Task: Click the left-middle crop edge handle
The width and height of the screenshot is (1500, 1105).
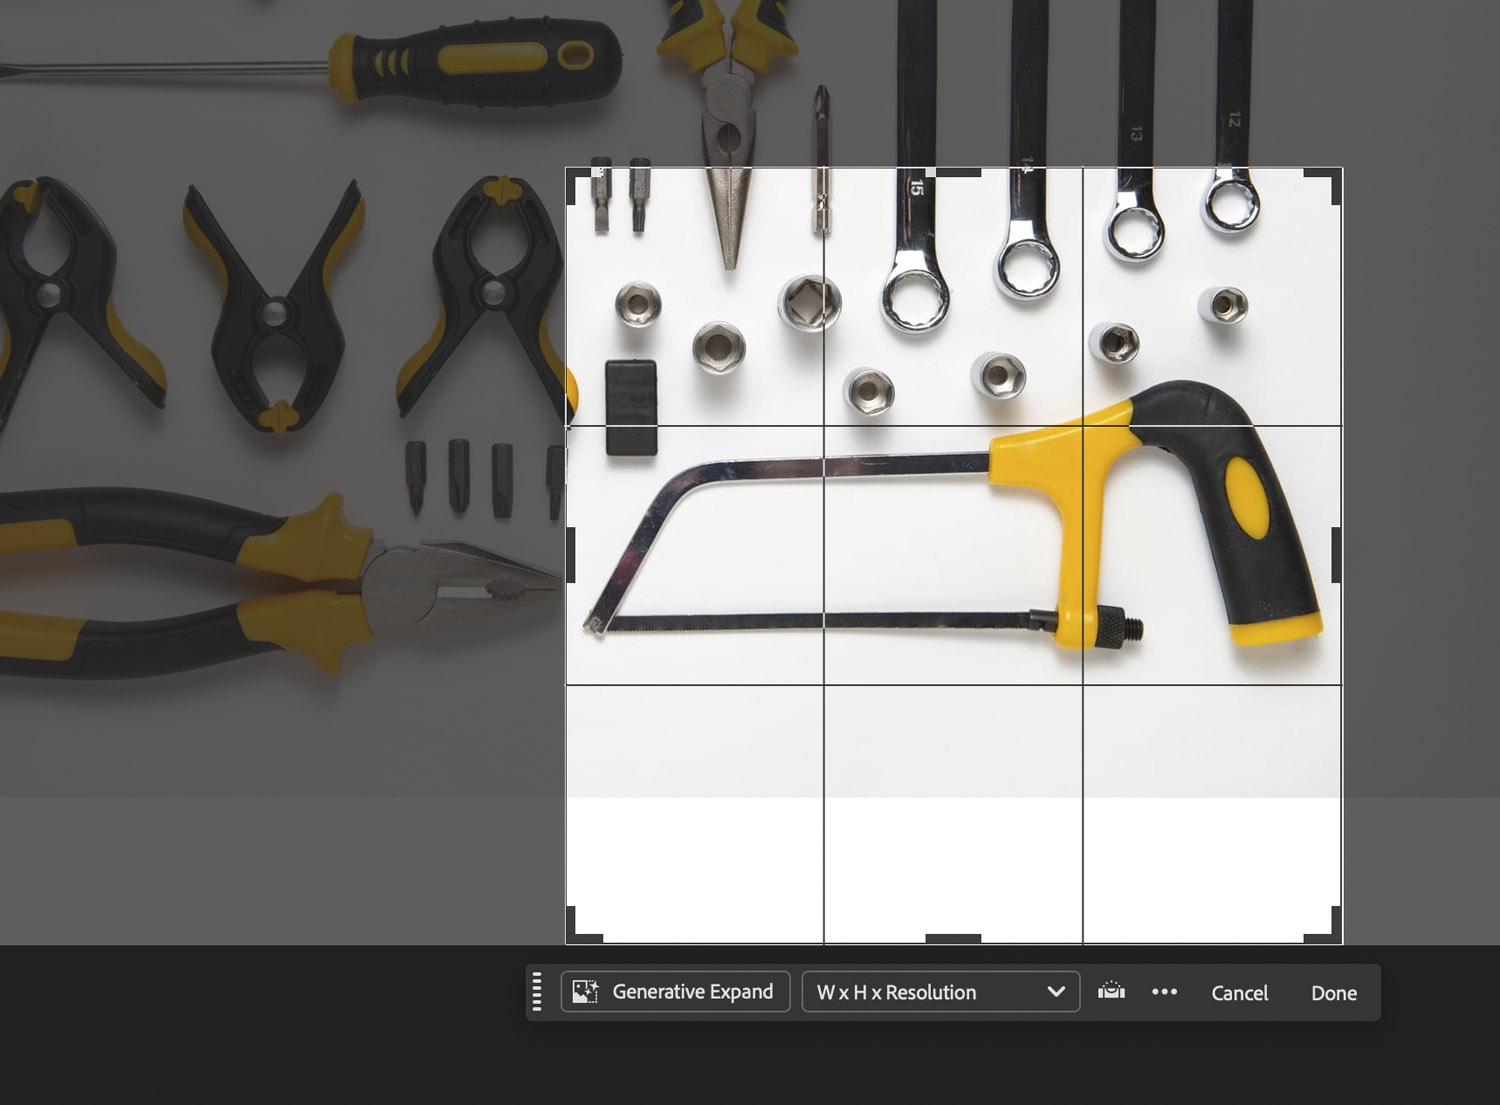Action: (x=571, y=555)
